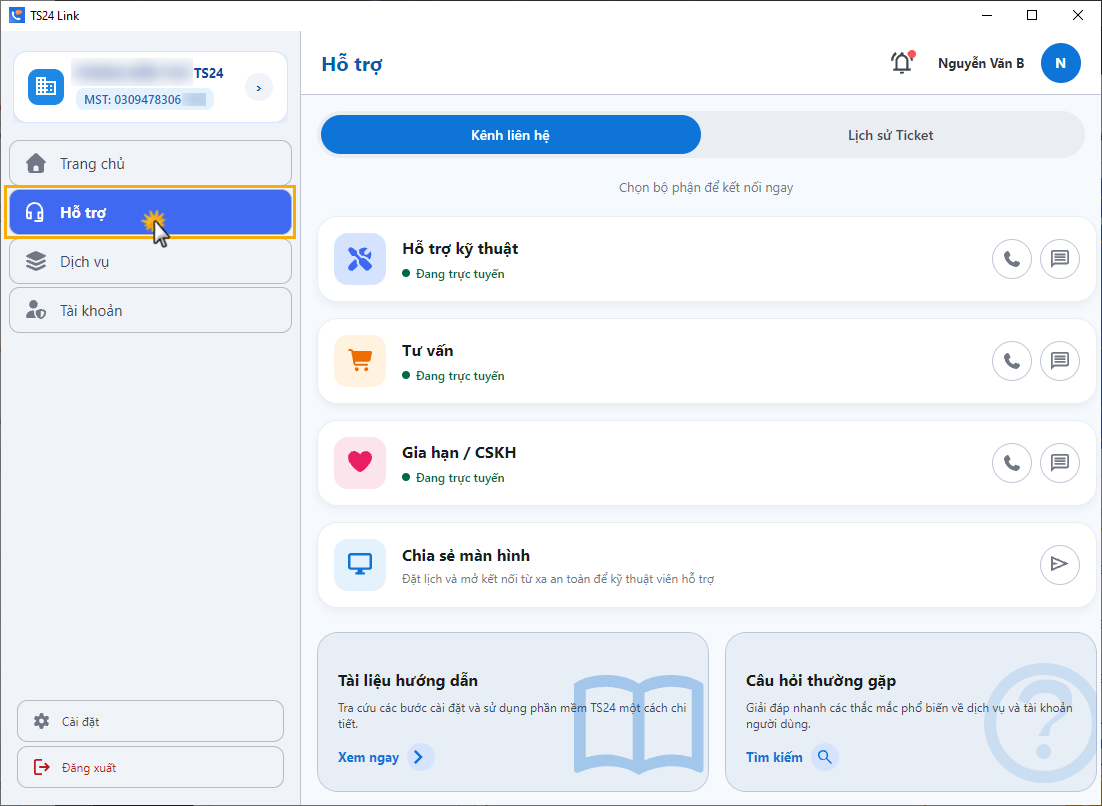1102x806 pixels.
Task: Maximize the TS24 Link window
Action: pyautogui.click(x=1032, y=15)
